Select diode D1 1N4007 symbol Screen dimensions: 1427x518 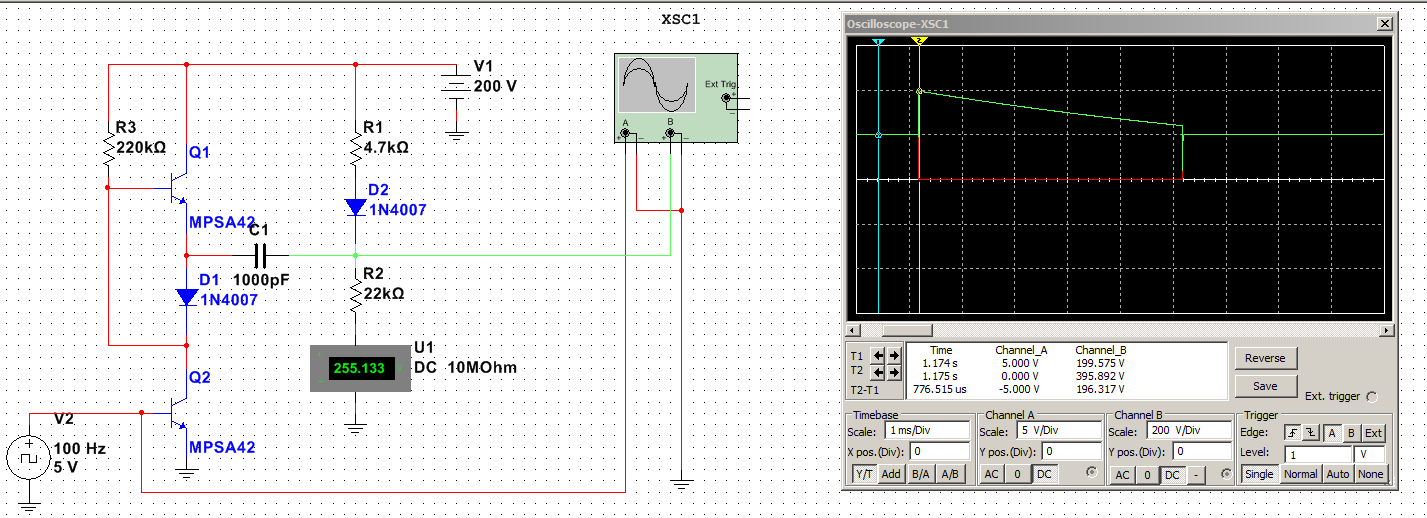[188, 297]
